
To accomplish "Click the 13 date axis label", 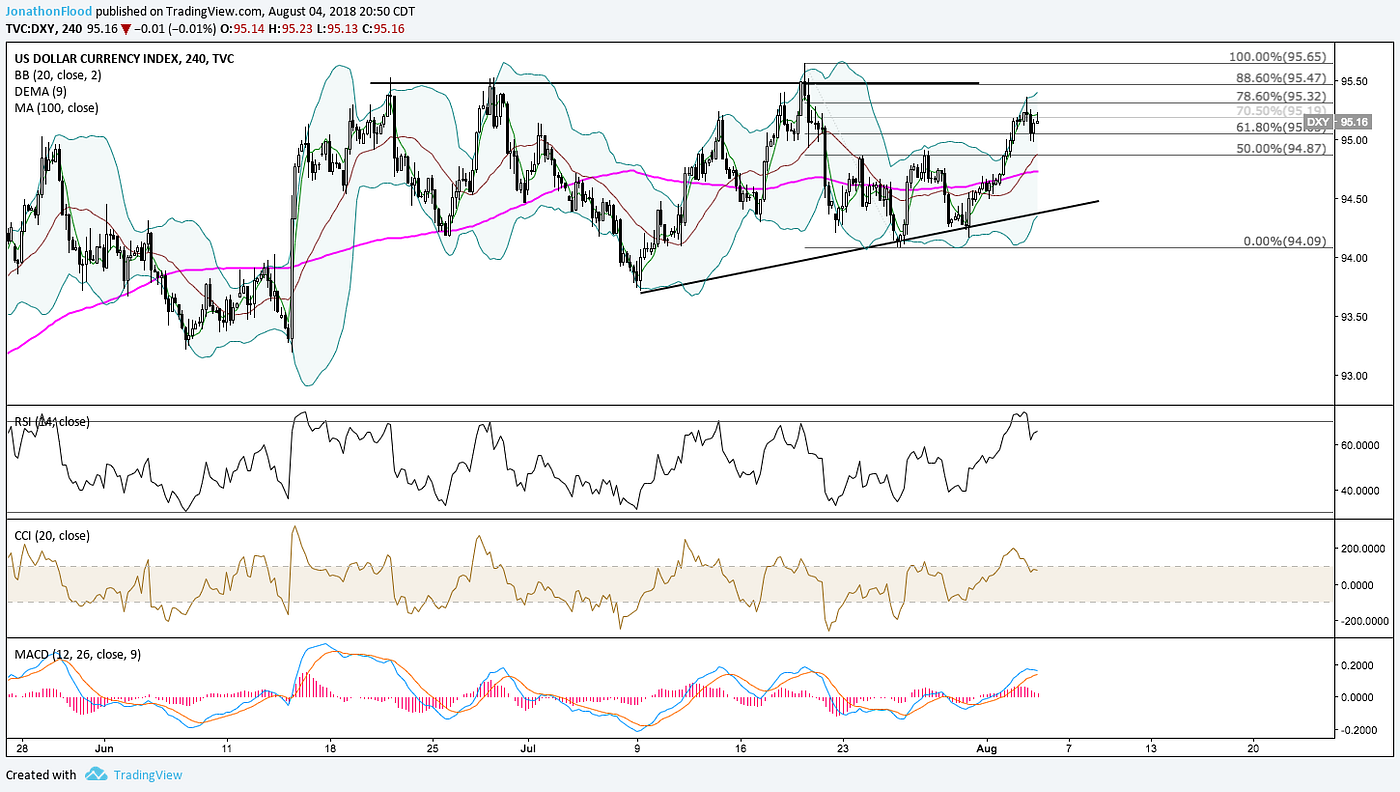I will pos(1151,747).
